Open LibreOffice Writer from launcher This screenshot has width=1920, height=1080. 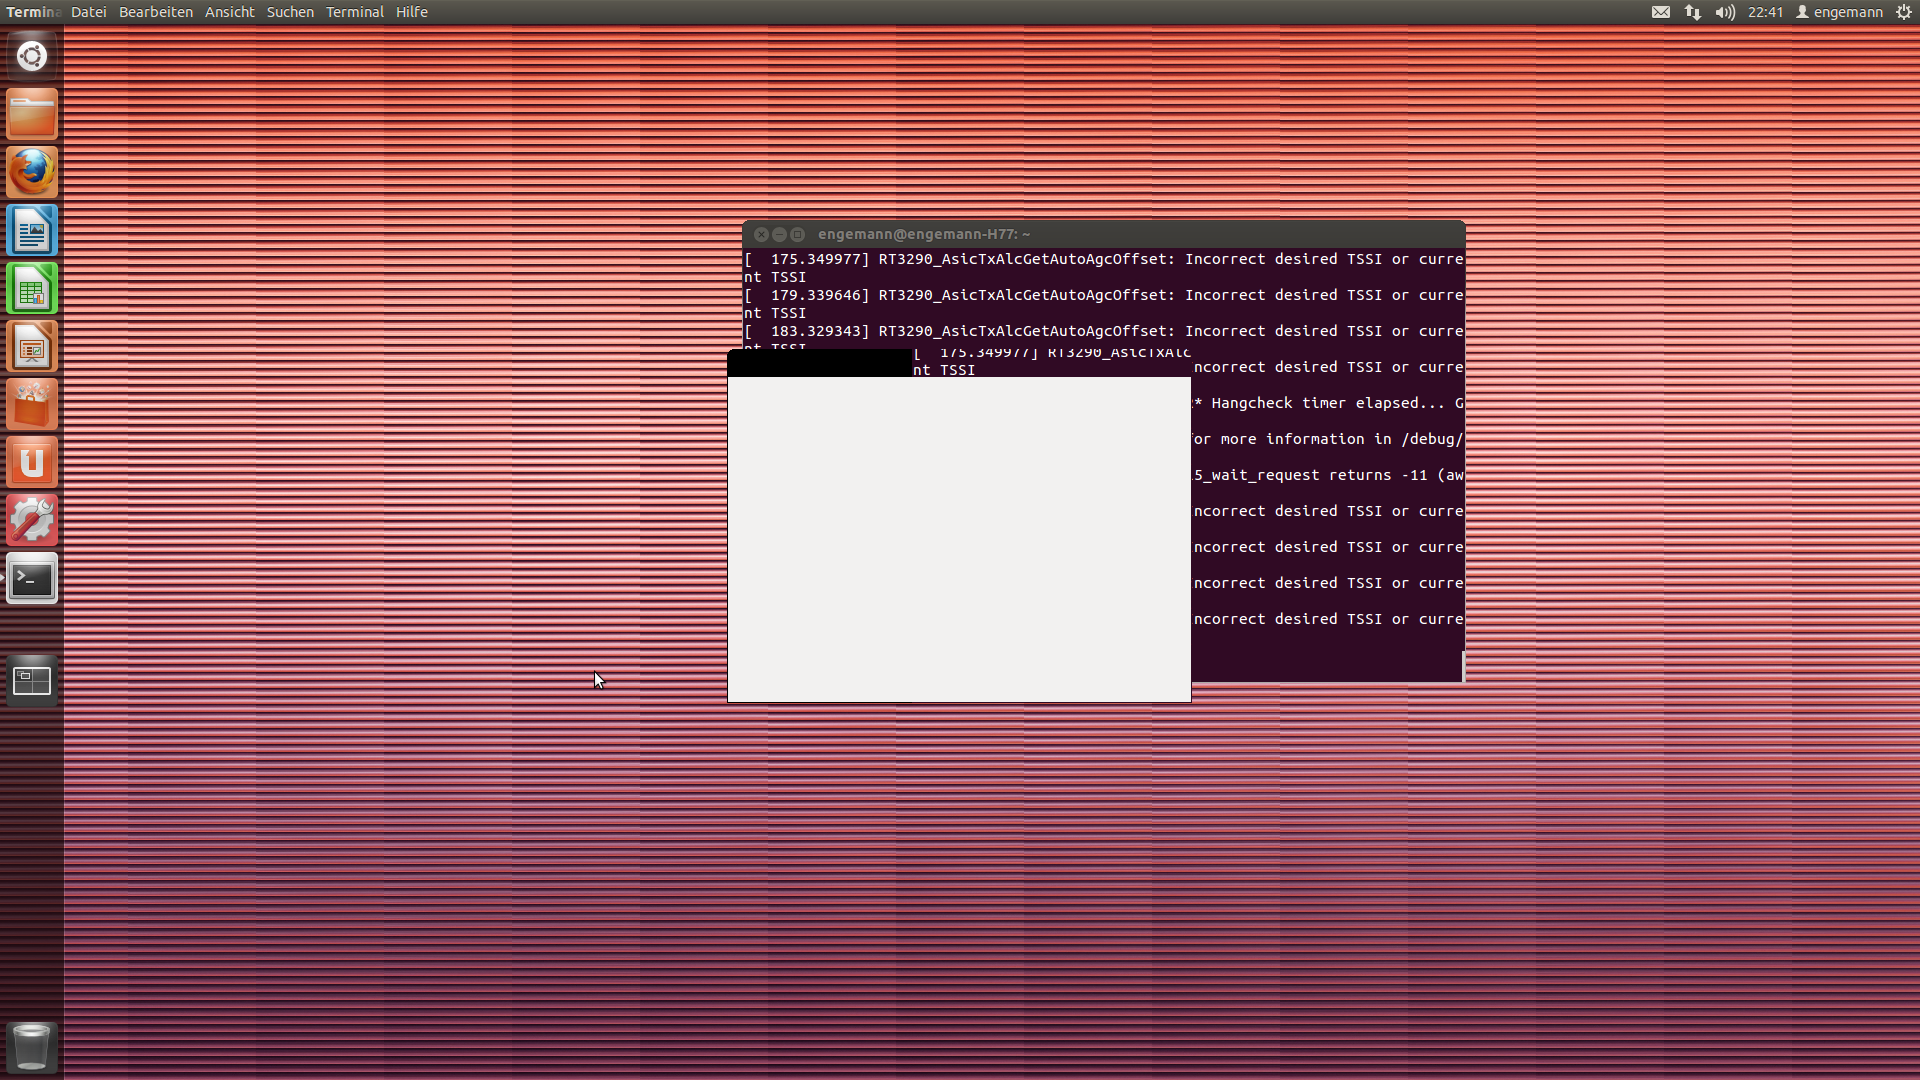click(x=32, y=231)
